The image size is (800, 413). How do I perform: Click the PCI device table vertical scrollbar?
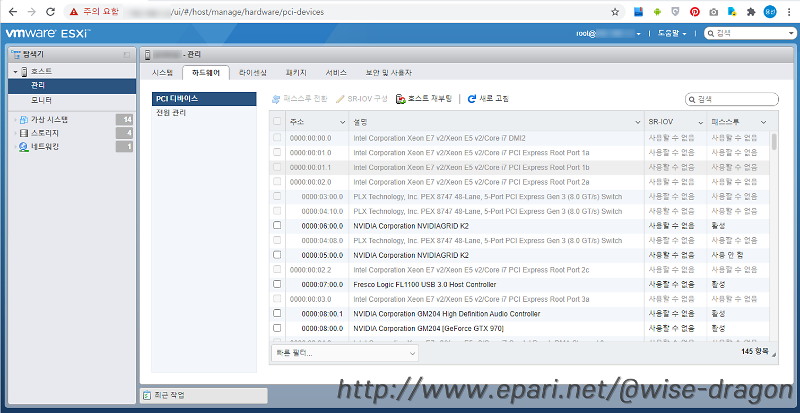click(774, 142)
